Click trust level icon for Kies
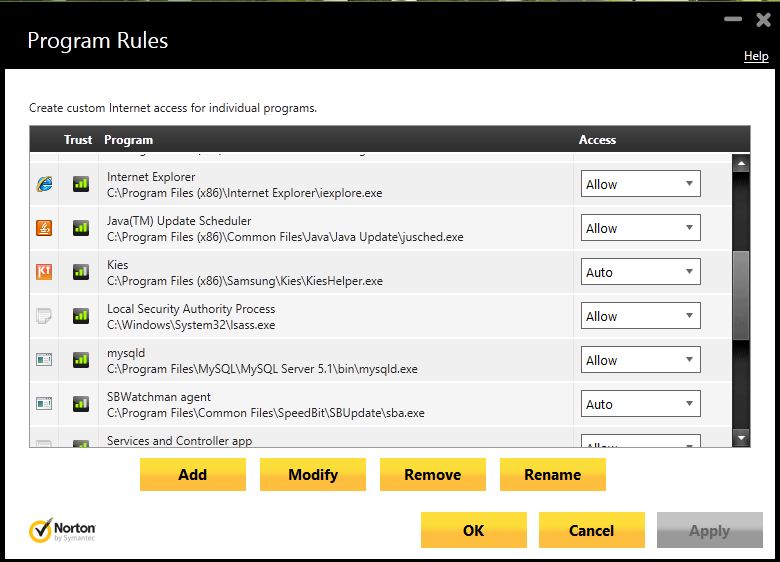 (x=81, y=272)
